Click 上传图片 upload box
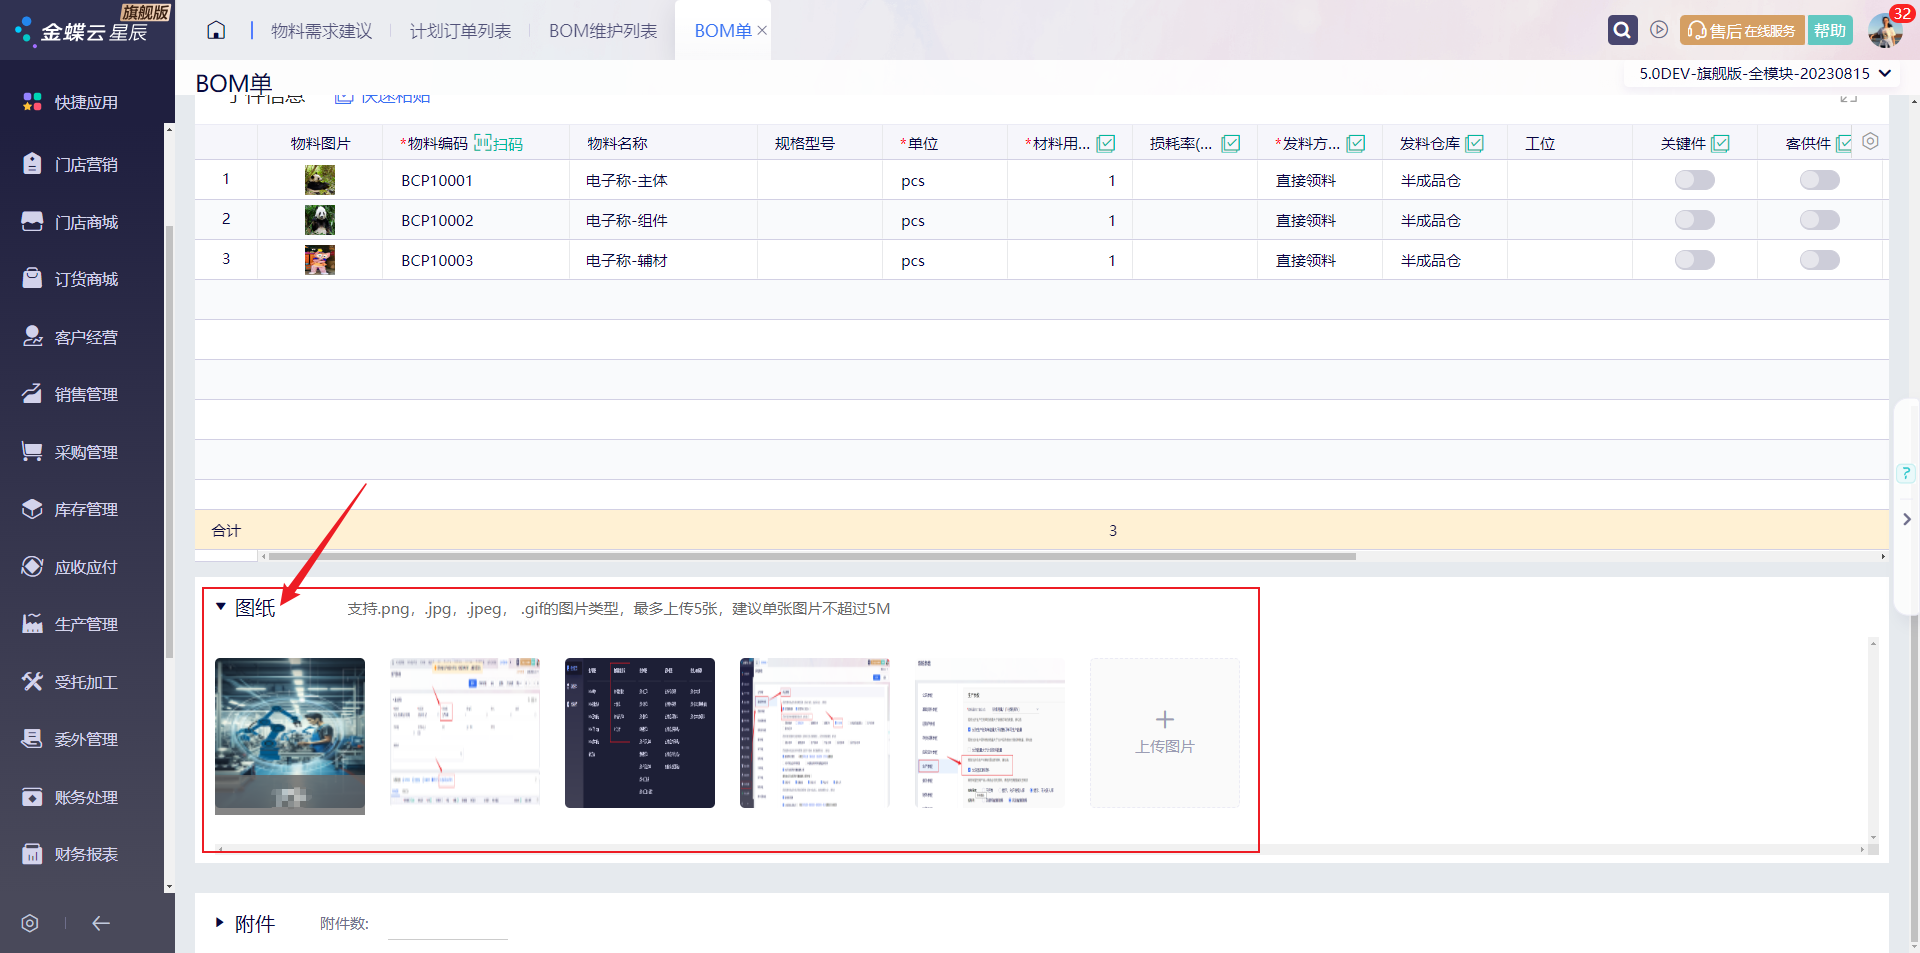1920x953 pixels. point(1165,733)
